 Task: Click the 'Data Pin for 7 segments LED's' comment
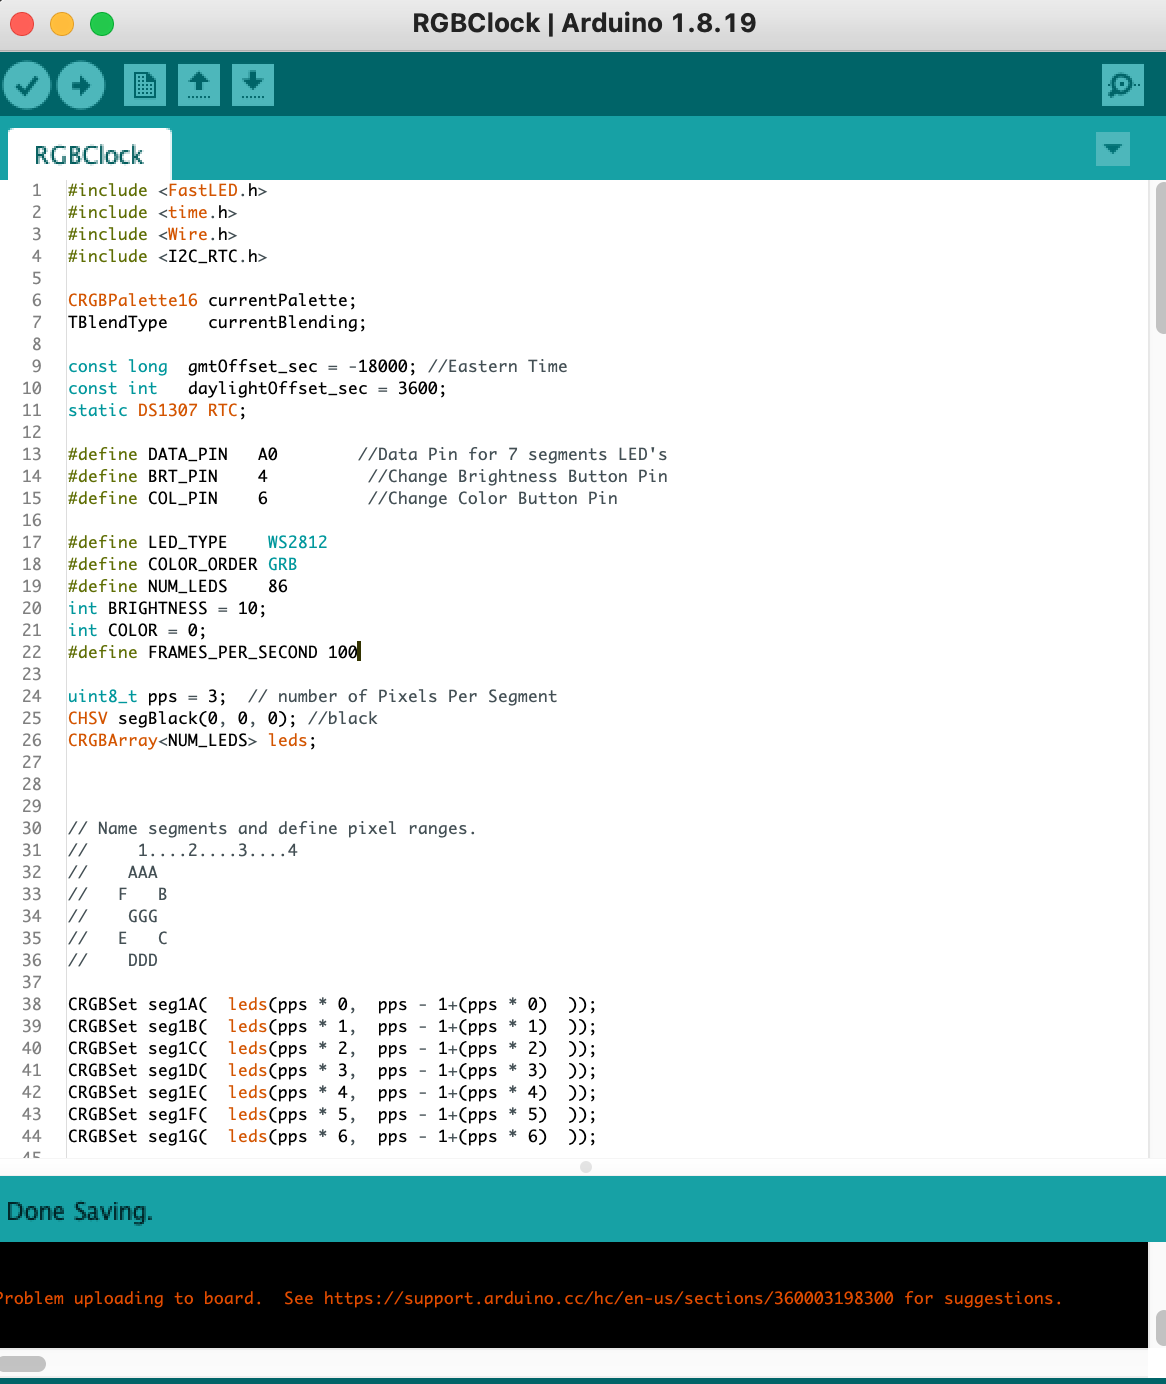point(512,454)
